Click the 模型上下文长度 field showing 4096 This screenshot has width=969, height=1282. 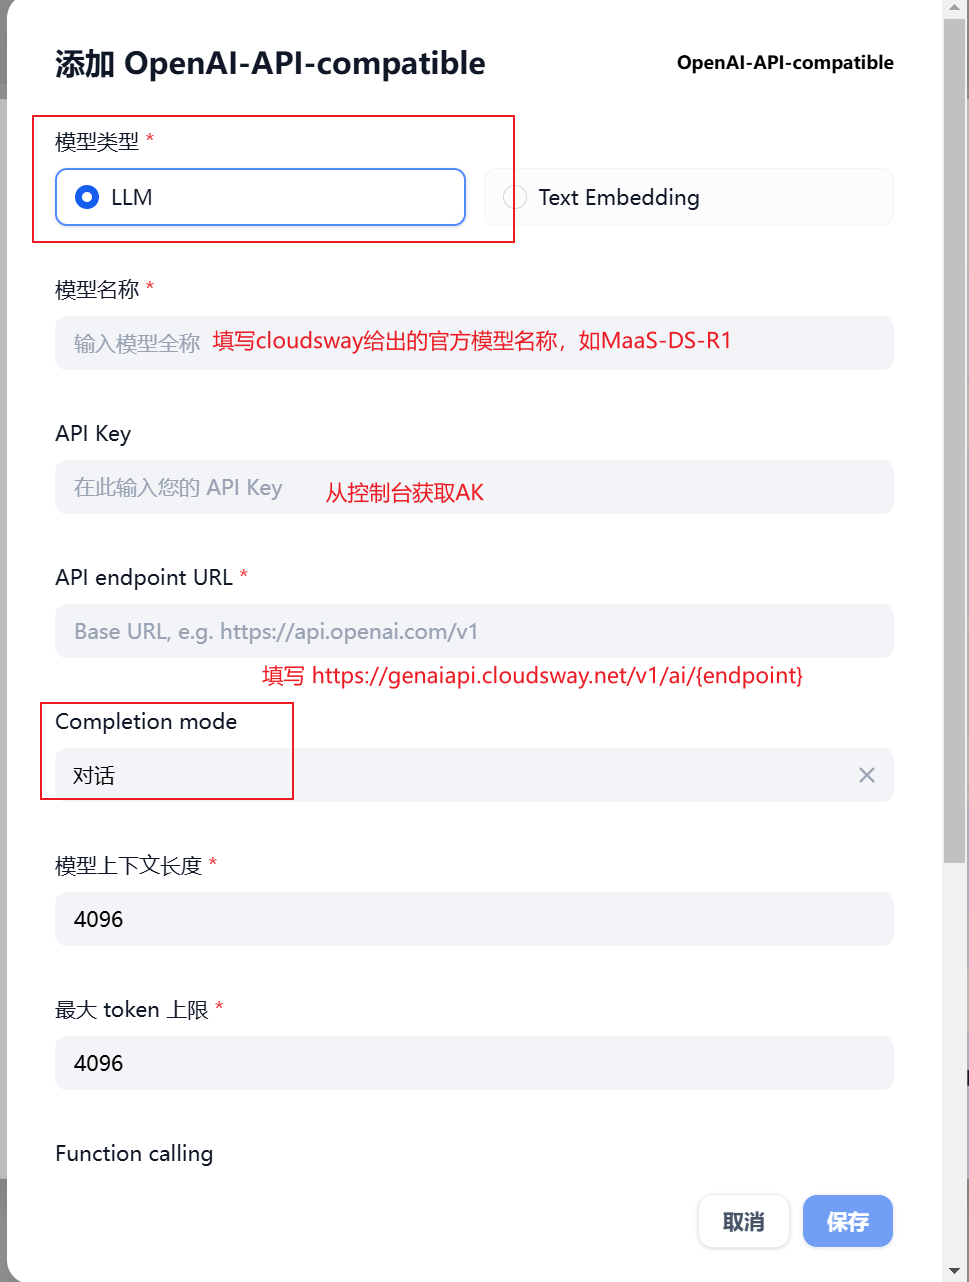click(474, 919)
